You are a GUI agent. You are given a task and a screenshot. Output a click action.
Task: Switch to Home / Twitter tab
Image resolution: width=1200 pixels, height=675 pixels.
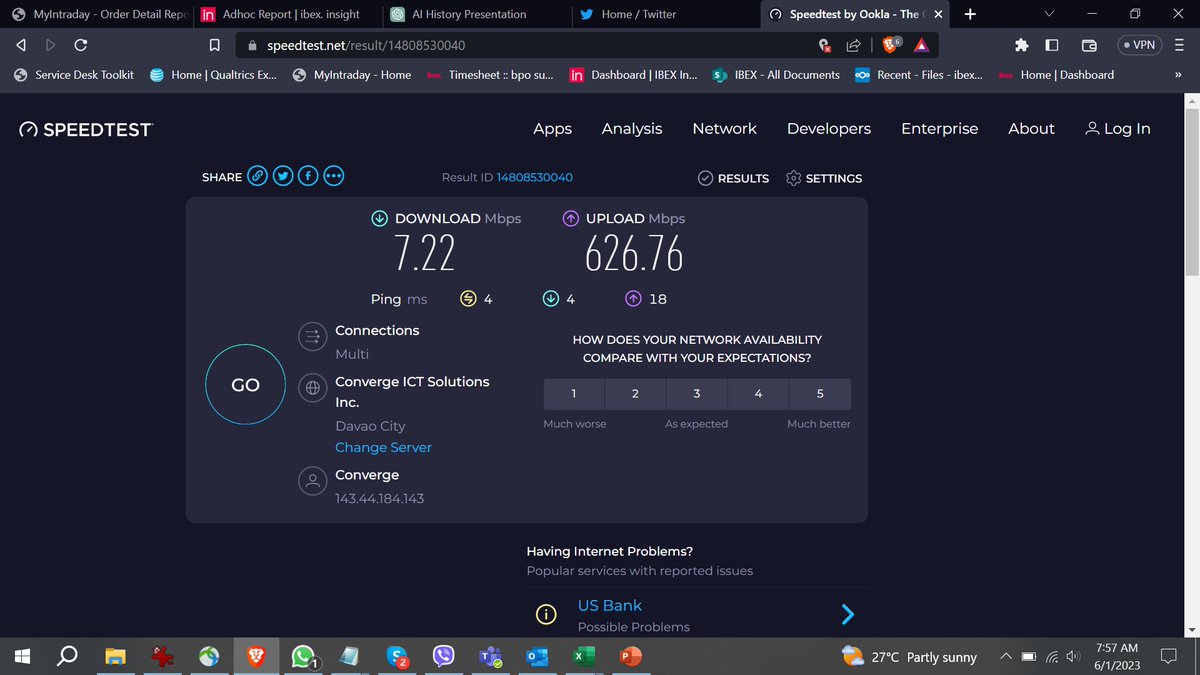coord(665,14)
